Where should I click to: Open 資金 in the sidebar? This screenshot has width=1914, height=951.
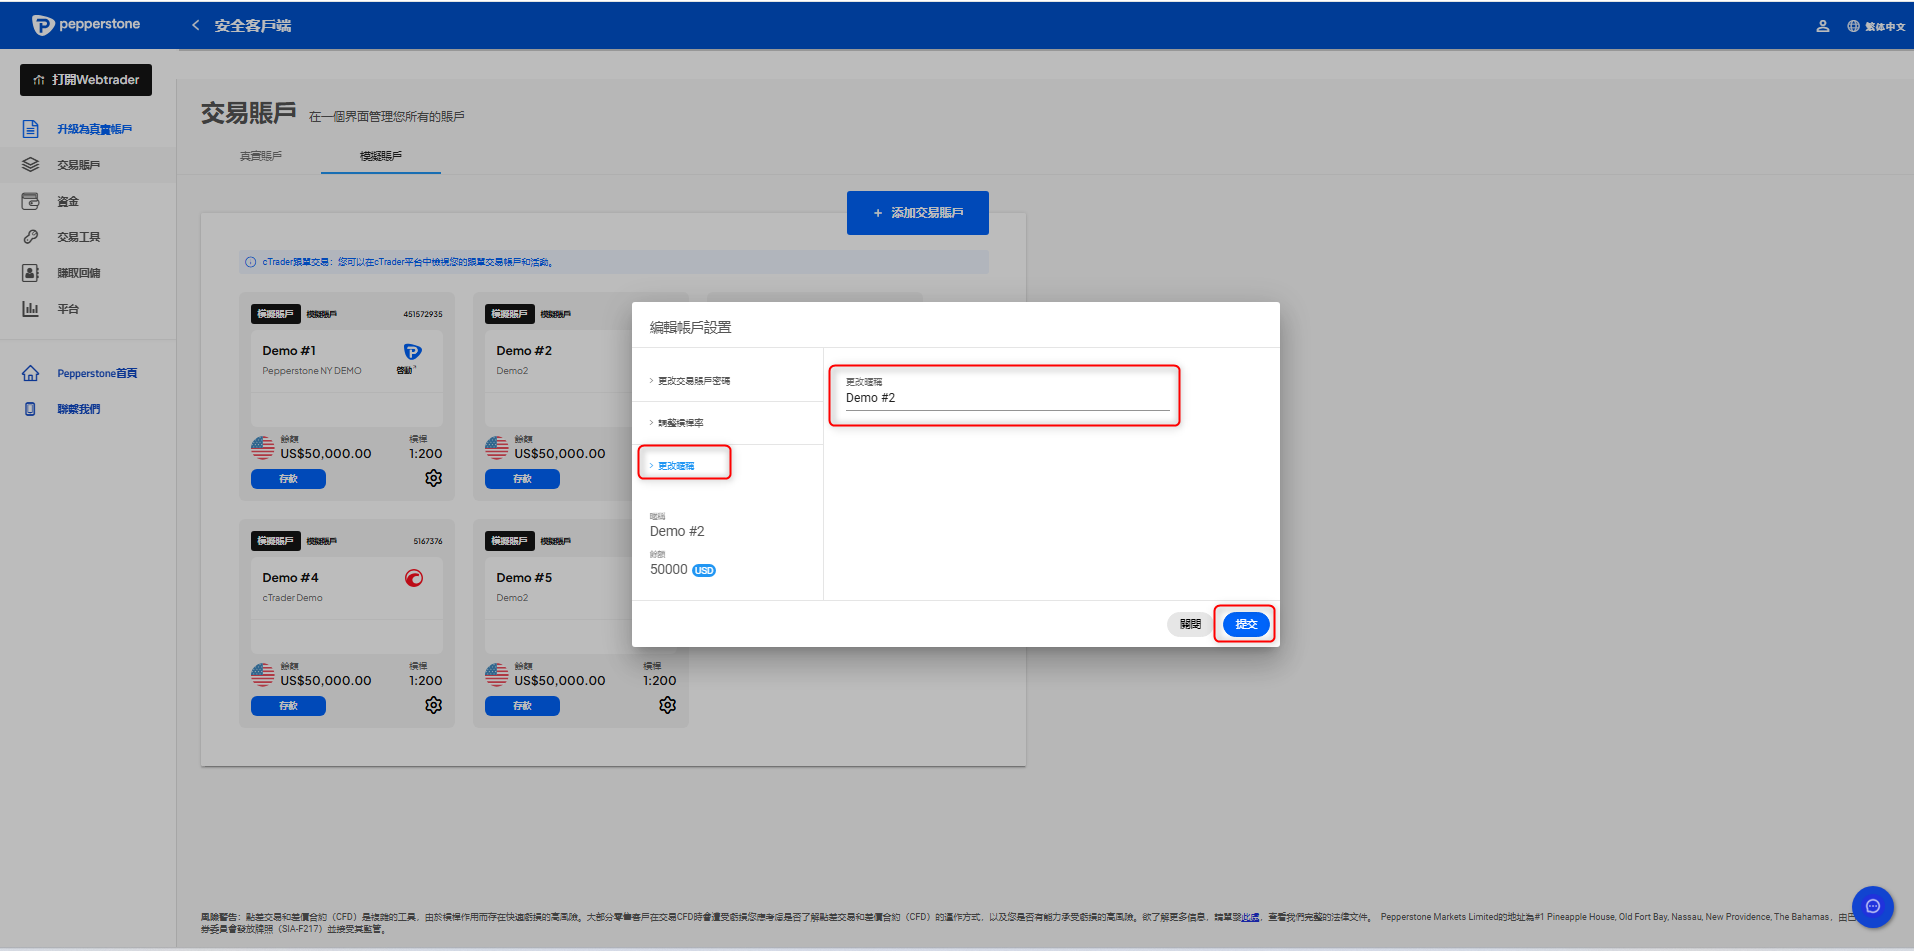68,201
